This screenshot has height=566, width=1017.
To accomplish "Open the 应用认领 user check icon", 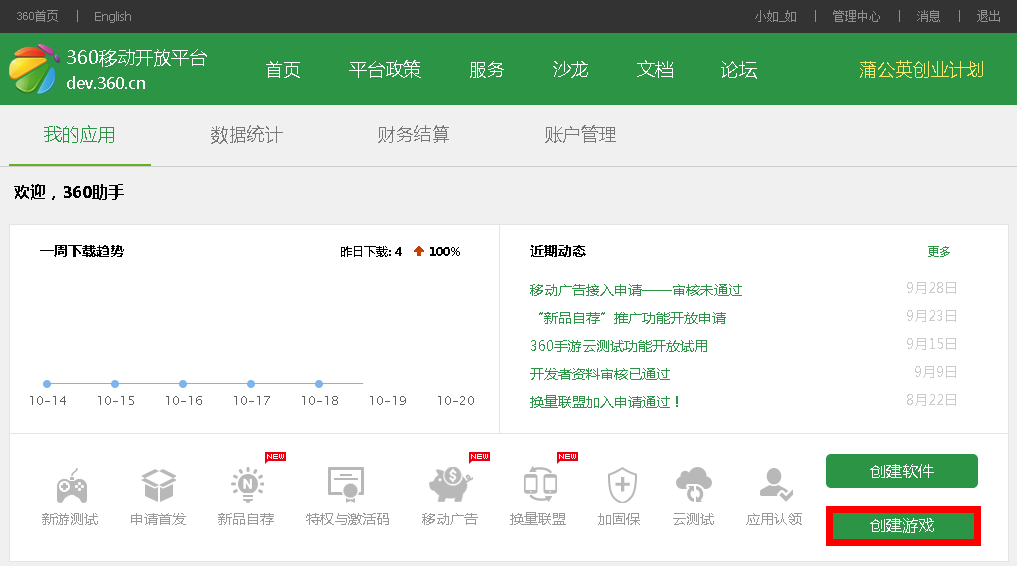I will [775, 484].
